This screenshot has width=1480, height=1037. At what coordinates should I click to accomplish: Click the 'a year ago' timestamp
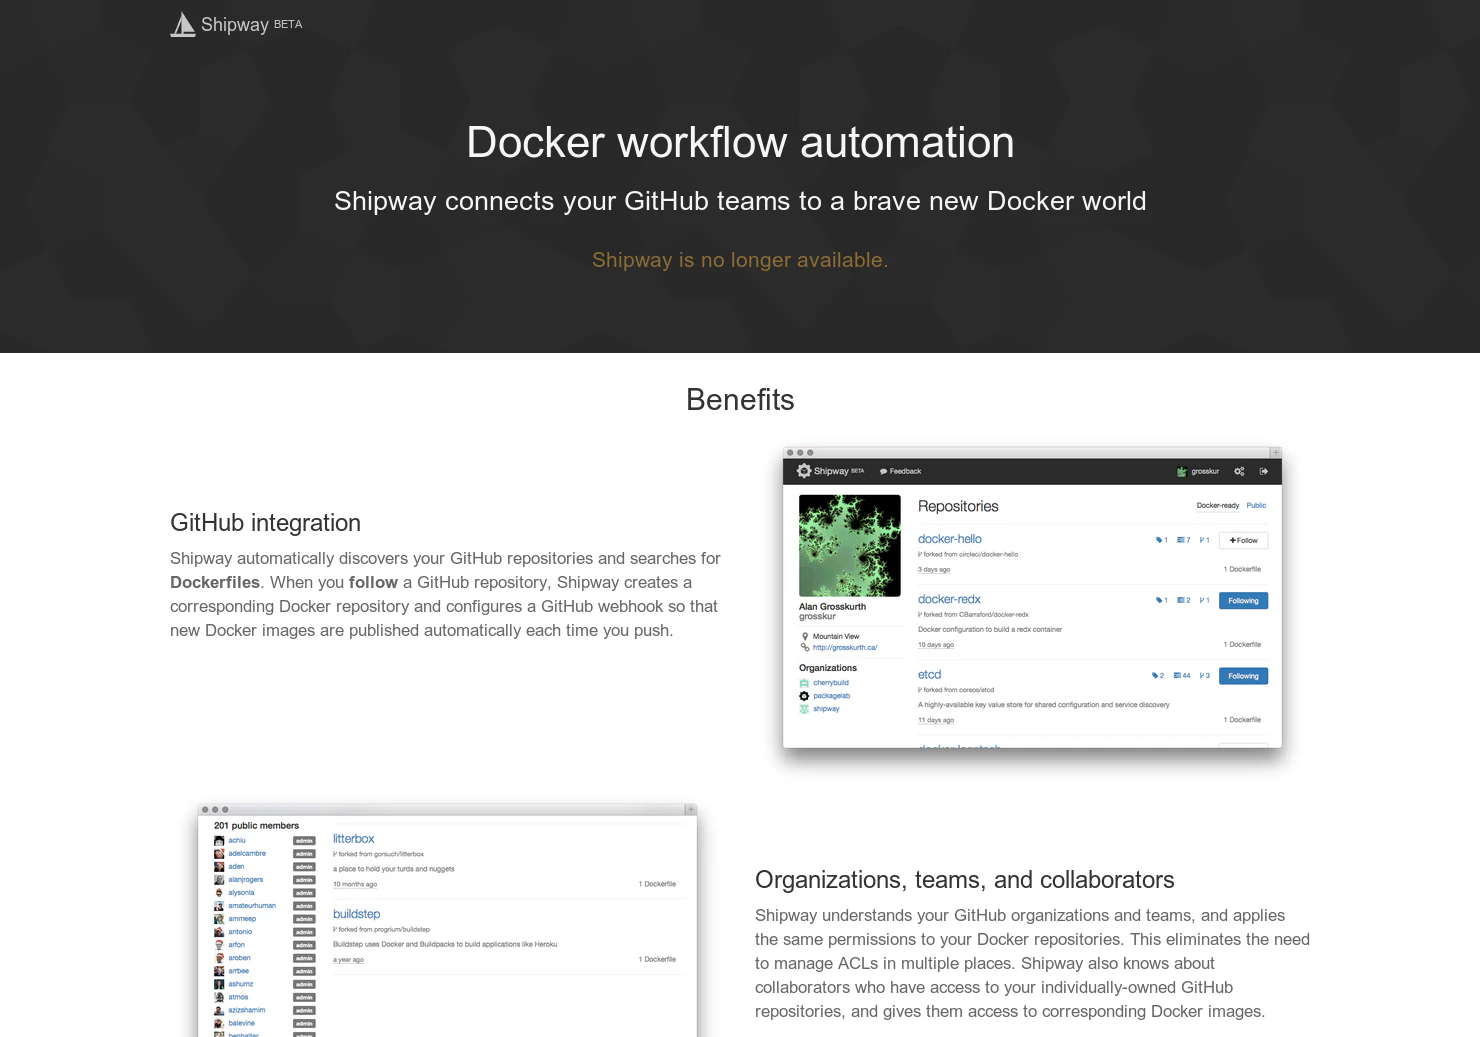point(348,960)
